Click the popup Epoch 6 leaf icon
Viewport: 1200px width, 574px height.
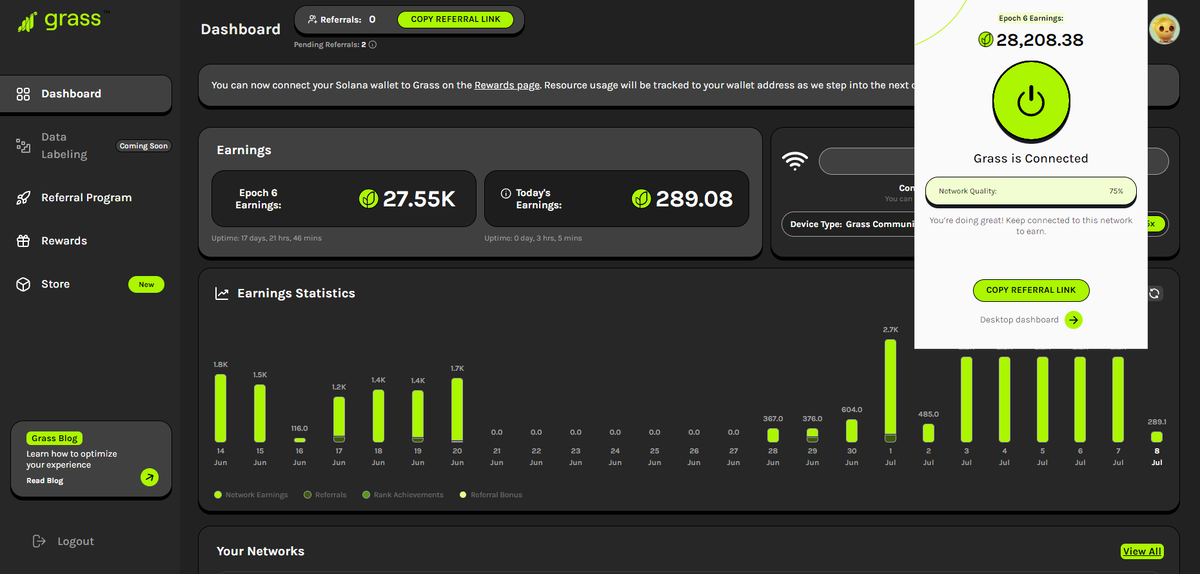[986, 40]
